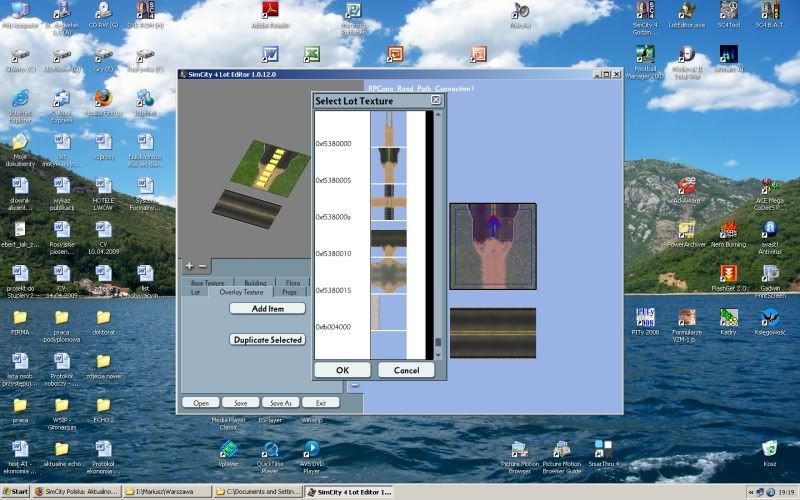The height and width of the screenshot is (500, 800).
Task: Click Exit in Lot Editor
Action: point(320,403)
